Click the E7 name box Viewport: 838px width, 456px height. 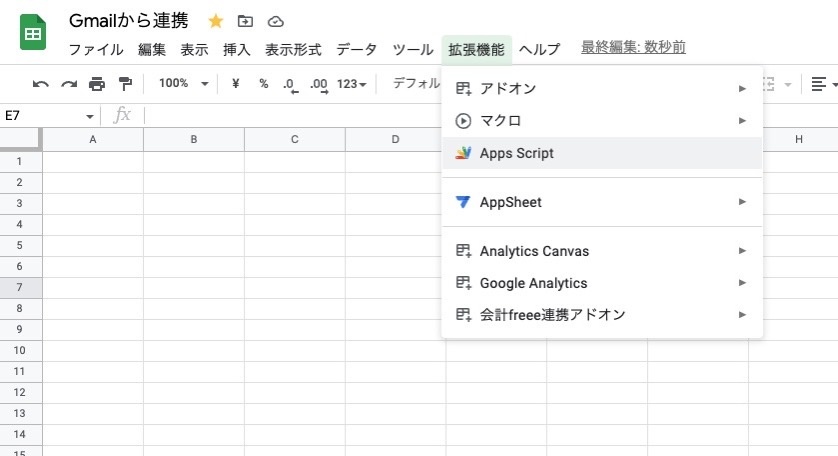pyautogui.click(x=43, y=115)
